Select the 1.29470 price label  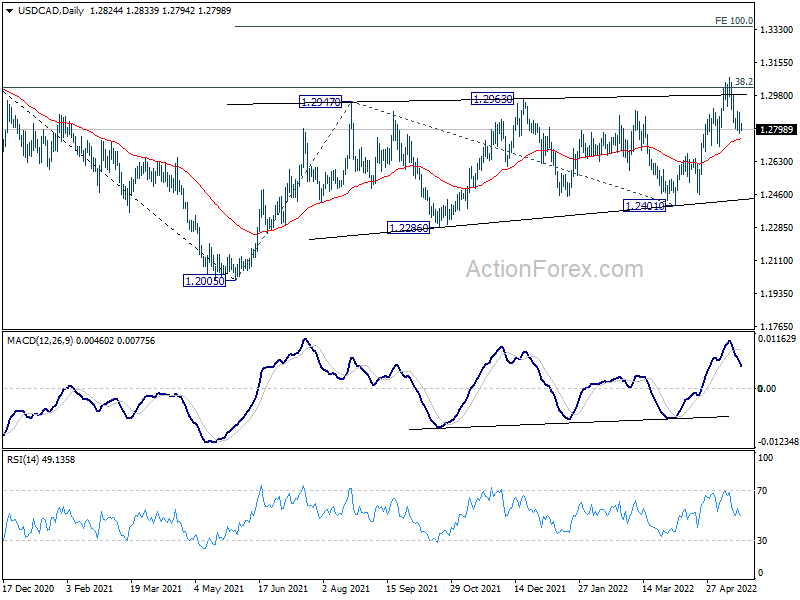point(321,102)
